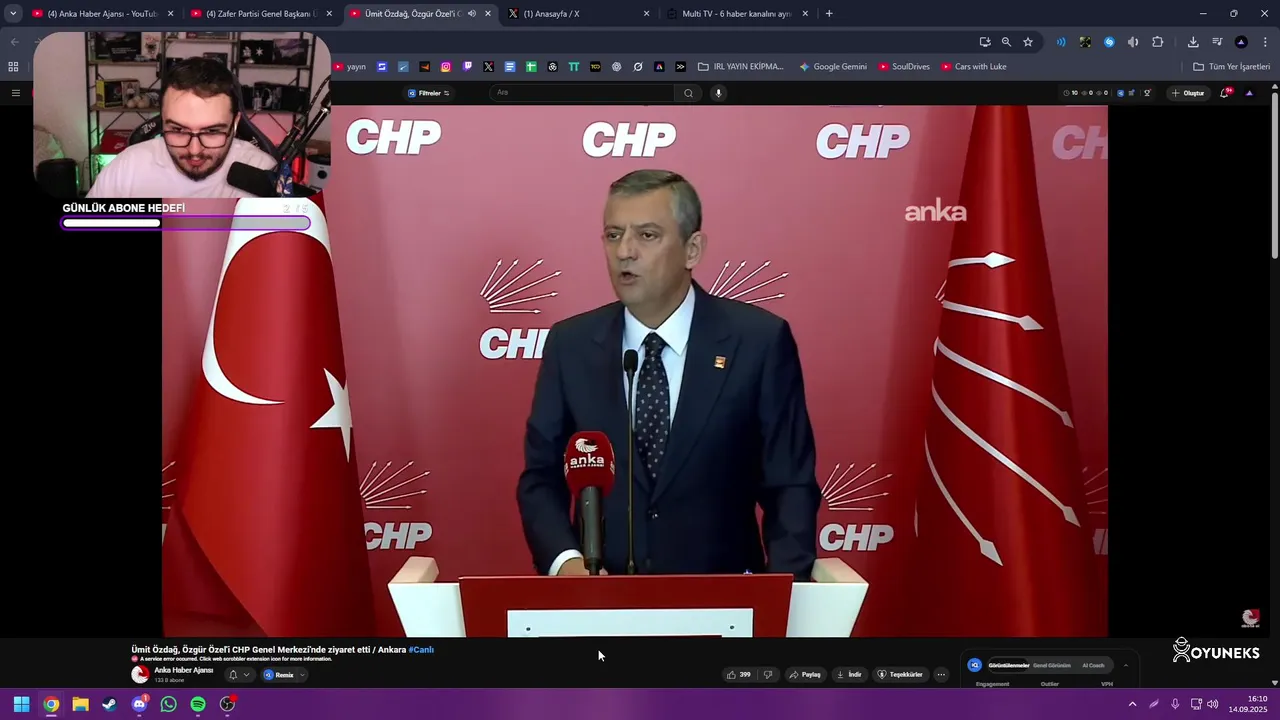Viewport: 1280px width, 720px height.
Task: Click the volume booster extension icon
Action: click(x=1133, y=42)
